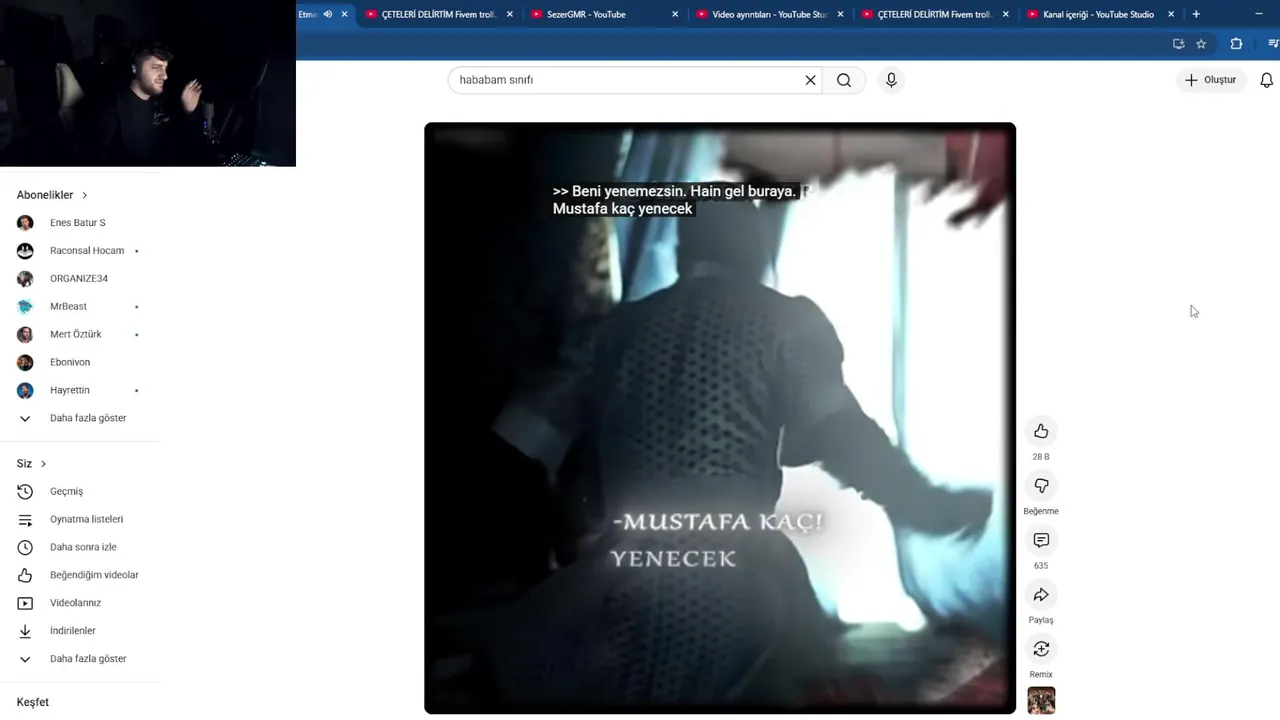The width and height of the screenshot is (1280, 720).
Task: Dislike the Short video
Action: (x=1041, y=486)
